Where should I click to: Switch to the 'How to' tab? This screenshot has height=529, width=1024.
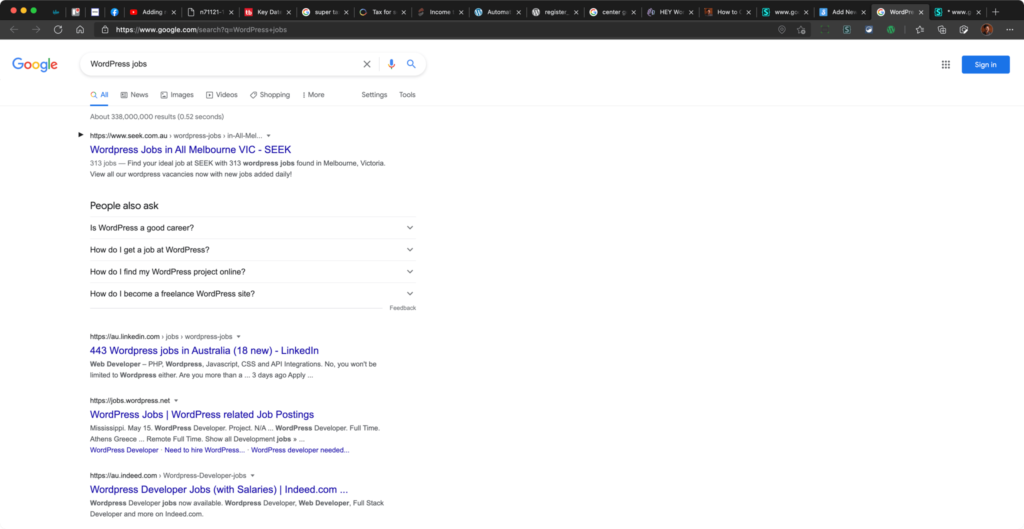[728, 12]
